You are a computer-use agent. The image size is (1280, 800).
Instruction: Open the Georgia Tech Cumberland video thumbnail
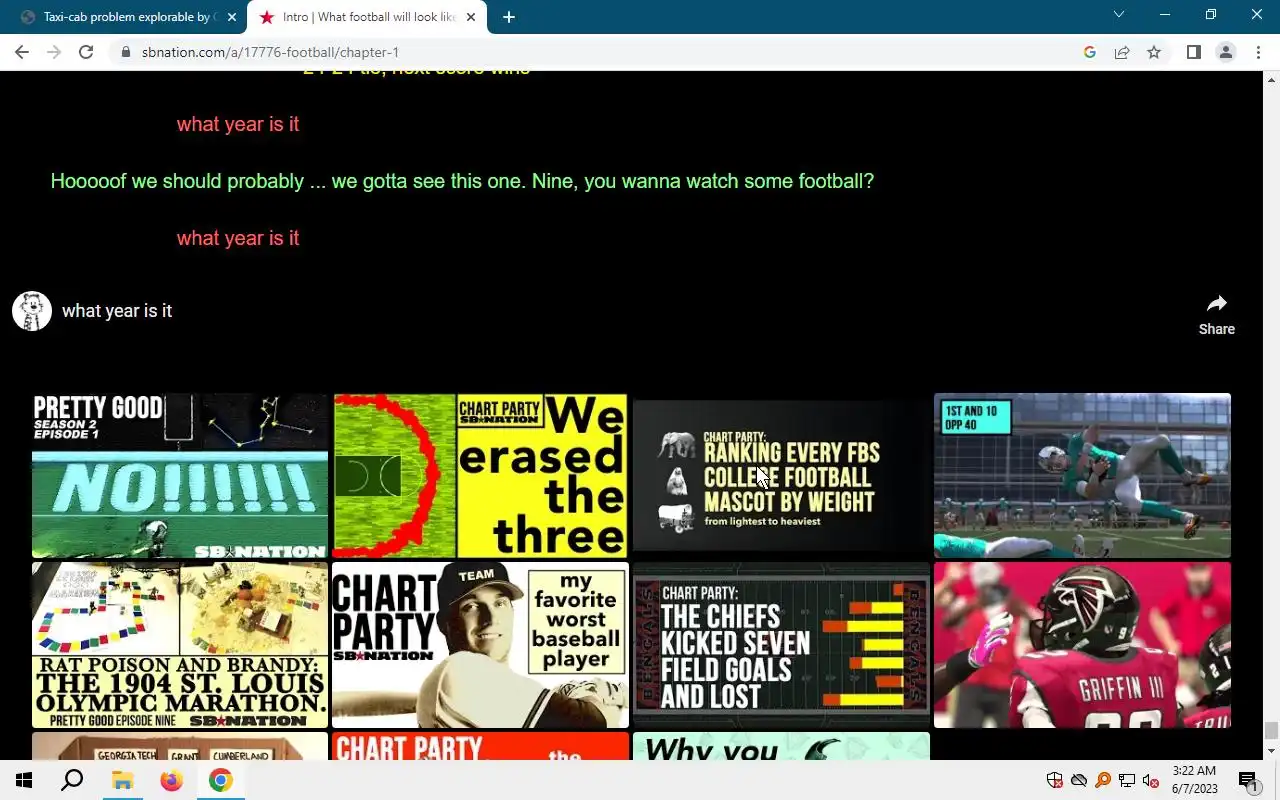pyautogui.click(x=180, y=746)
